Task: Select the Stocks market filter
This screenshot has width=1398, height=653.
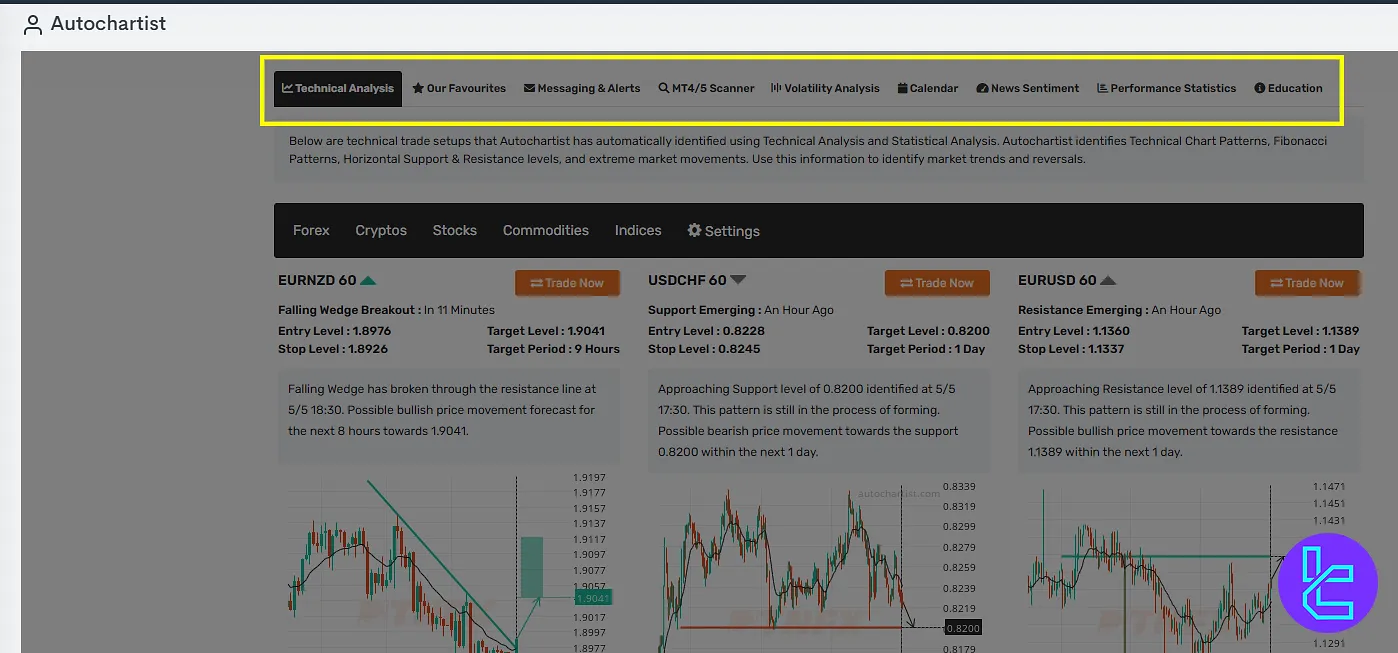Action: pyautogui.click(x=455, y=230)
